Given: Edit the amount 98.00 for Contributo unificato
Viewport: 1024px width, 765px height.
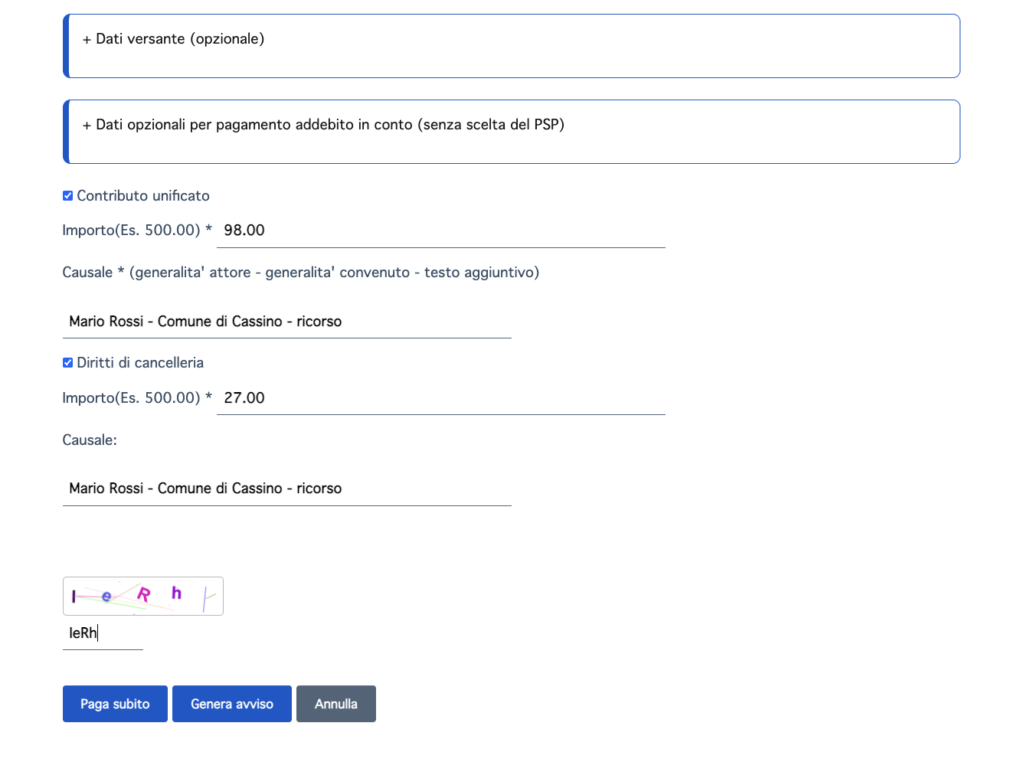Looking at the screenshot, I should click(x=440, y=230).
